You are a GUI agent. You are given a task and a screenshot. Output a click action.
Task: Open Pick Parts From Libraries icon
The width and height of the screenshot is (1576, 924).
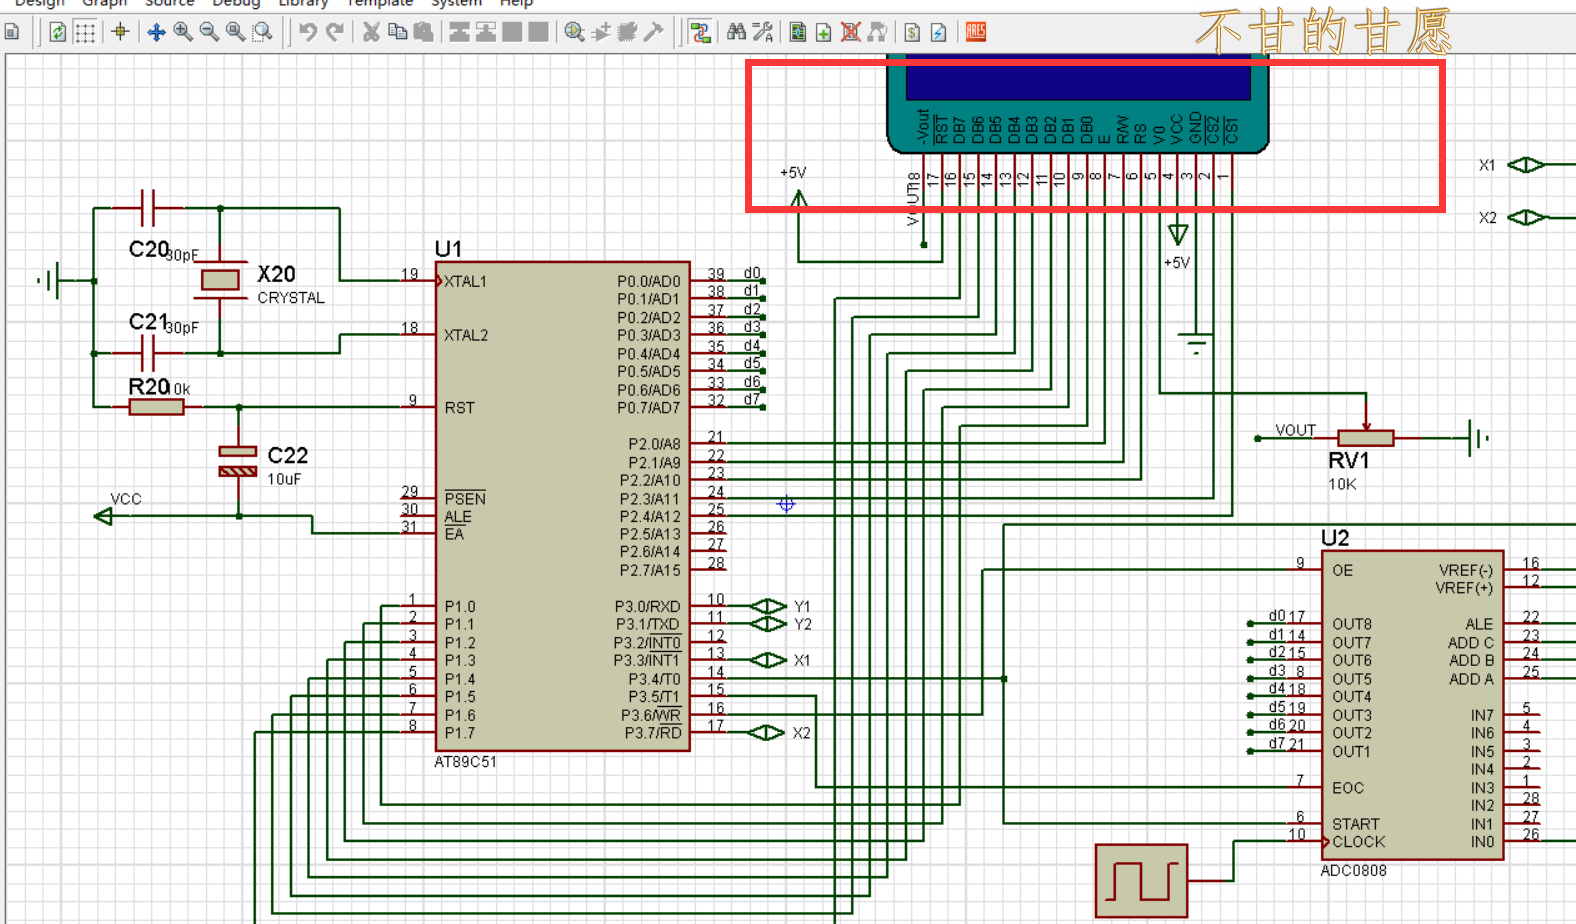(x=574, y=32)
